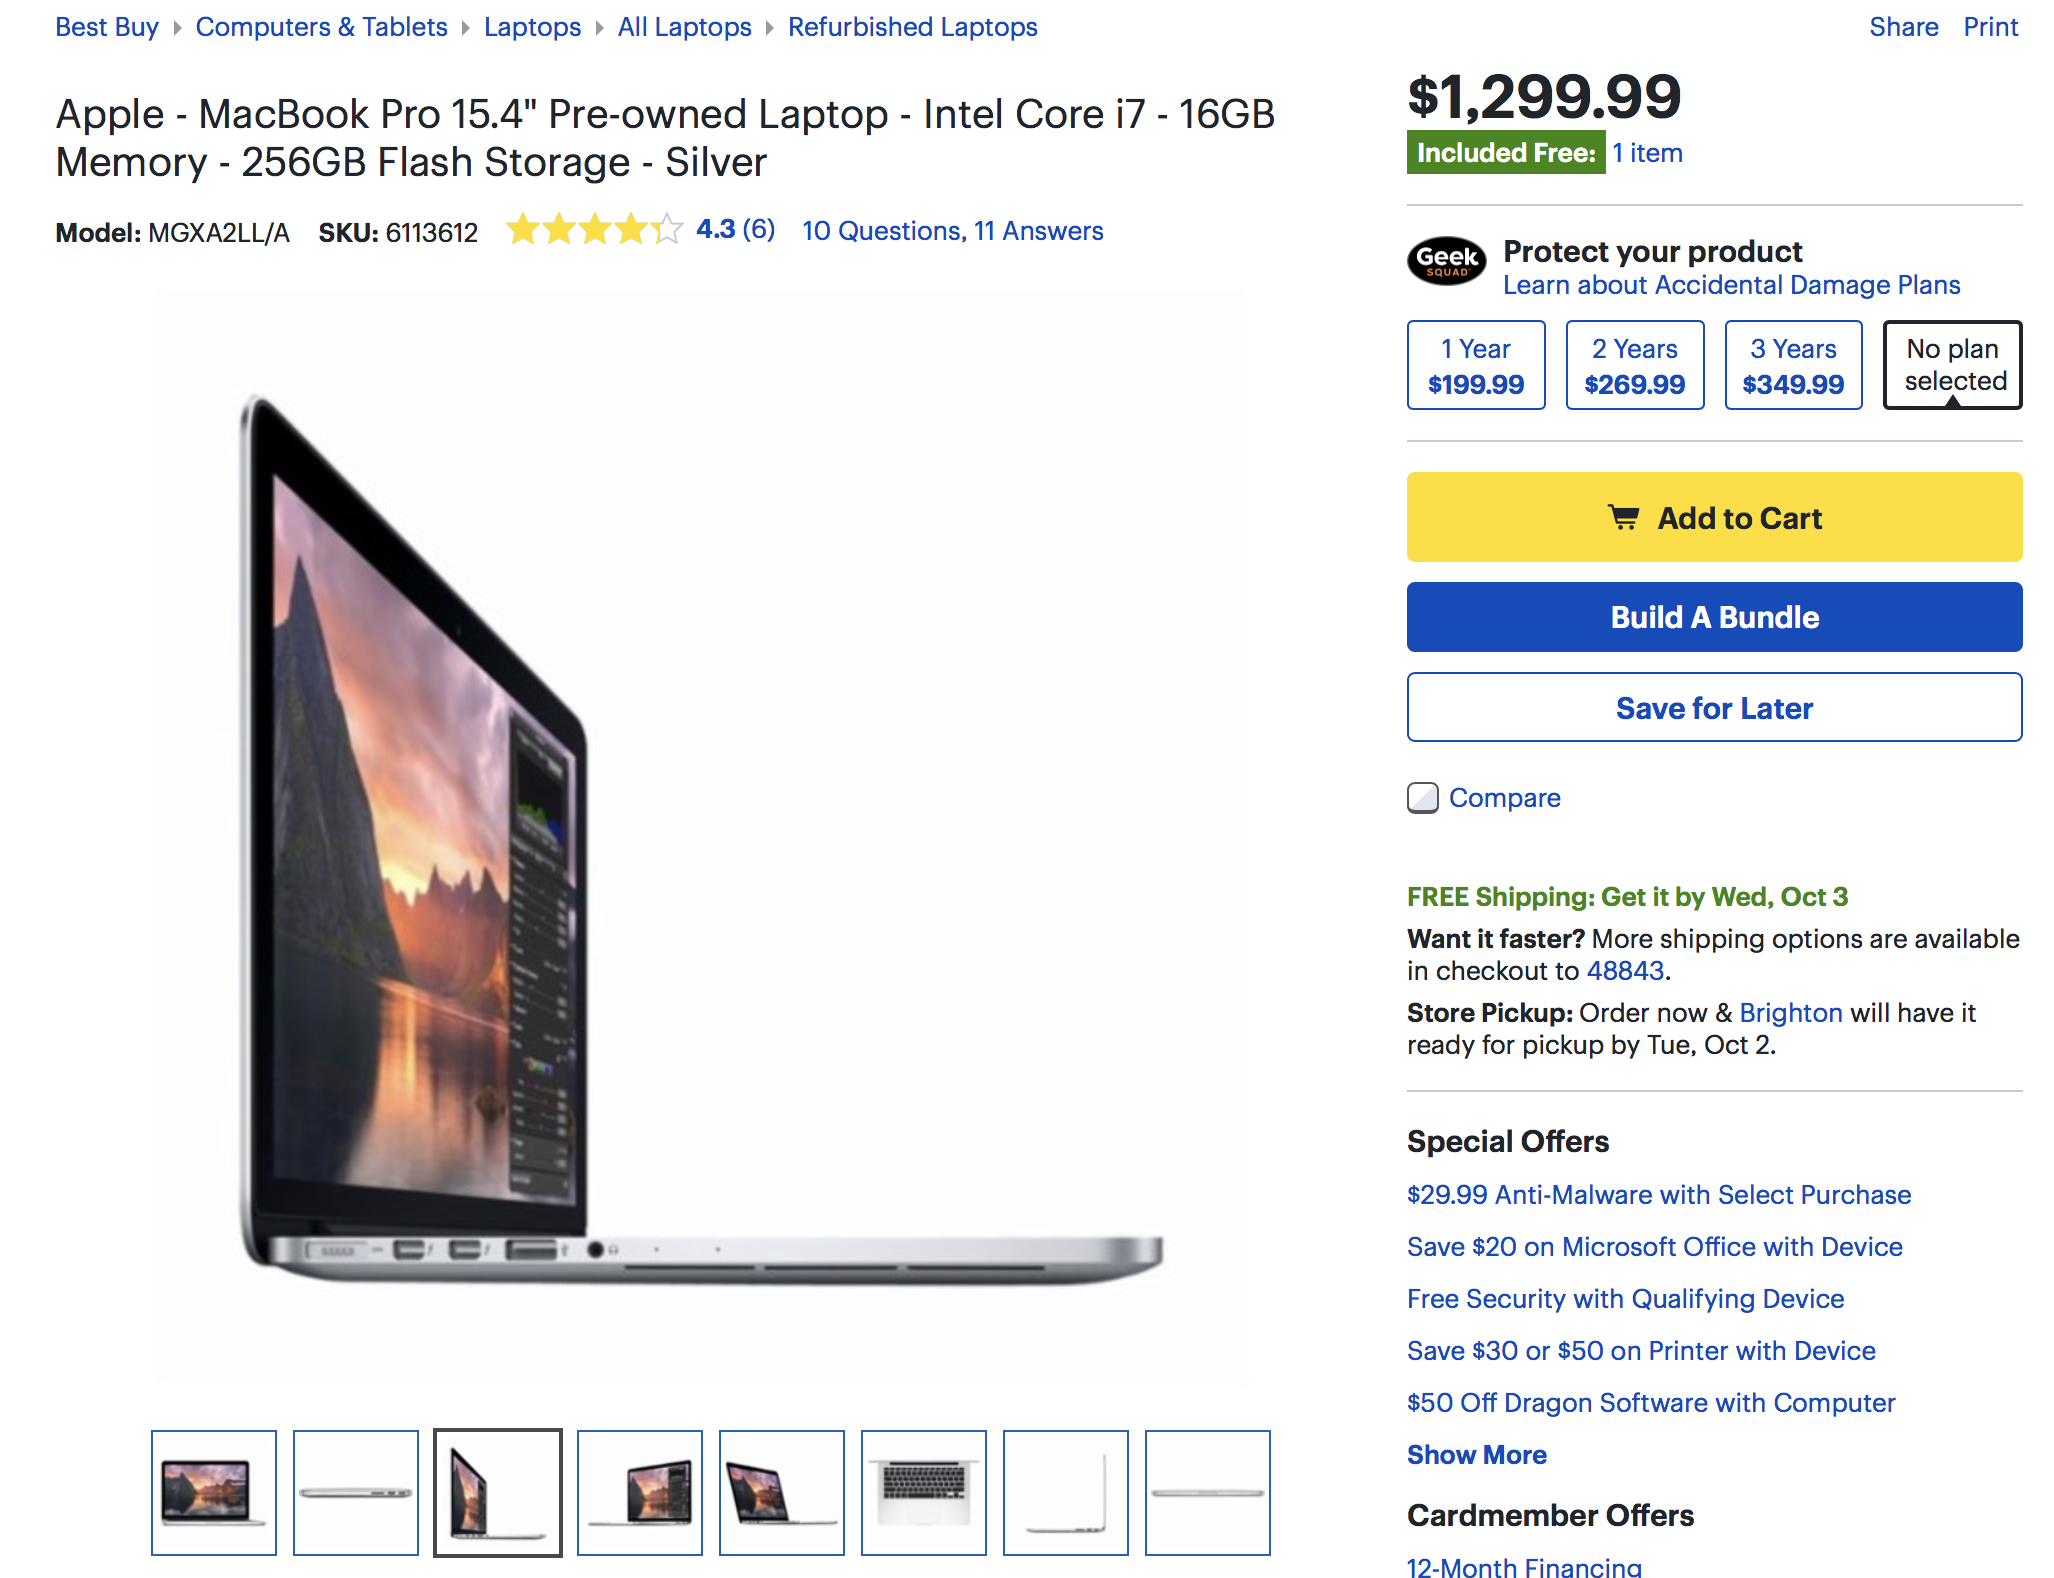Check the Compare checkbox
The image size is (2054, 1578).
click(x=1422, y=798)
